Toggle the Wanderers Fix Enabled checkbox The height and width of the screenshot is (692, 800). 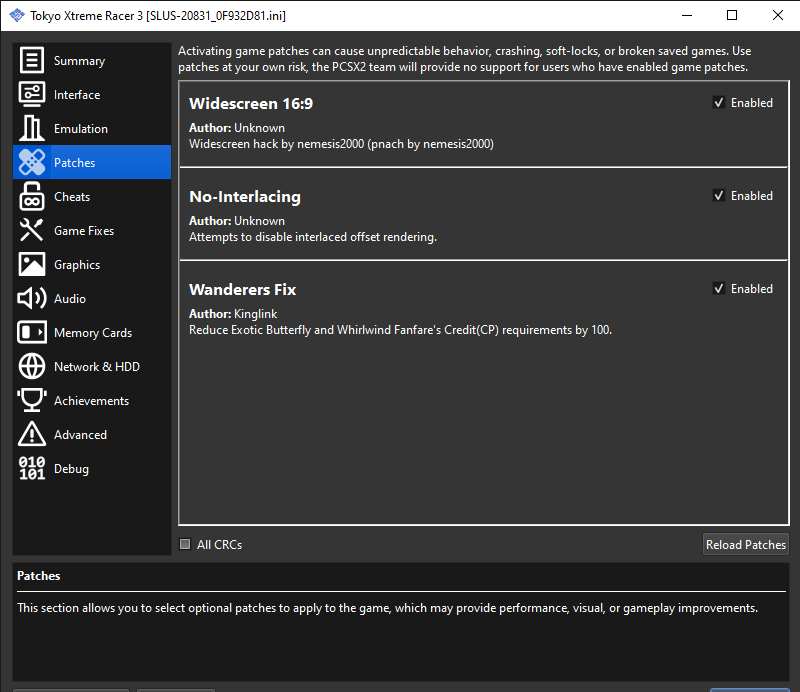[x=719, y=288]
